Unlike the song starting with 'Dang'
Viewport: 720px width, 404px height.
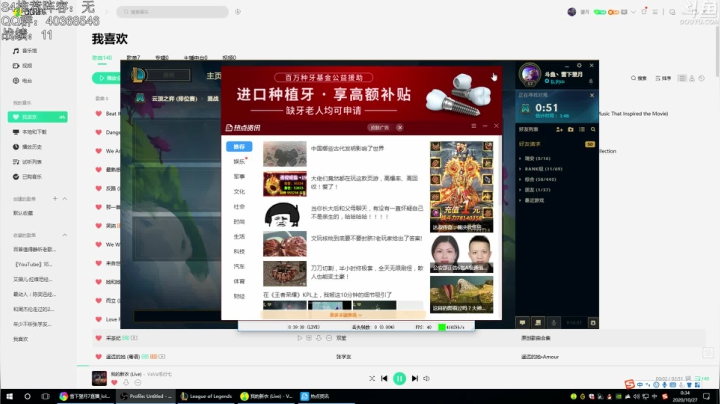98,132
